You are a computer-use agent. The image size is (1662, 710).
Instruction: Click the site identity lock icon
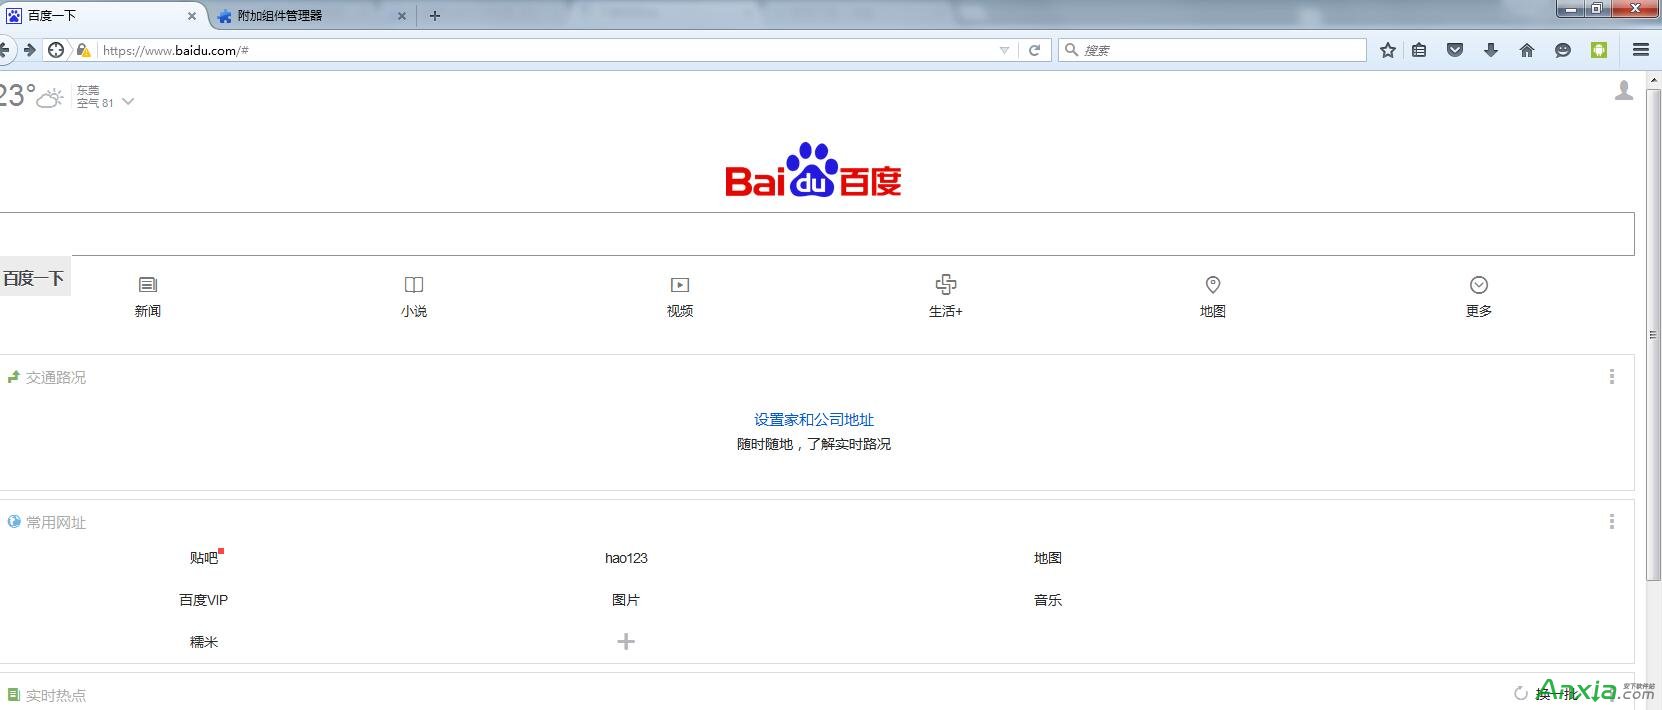(x=83, y=50)
